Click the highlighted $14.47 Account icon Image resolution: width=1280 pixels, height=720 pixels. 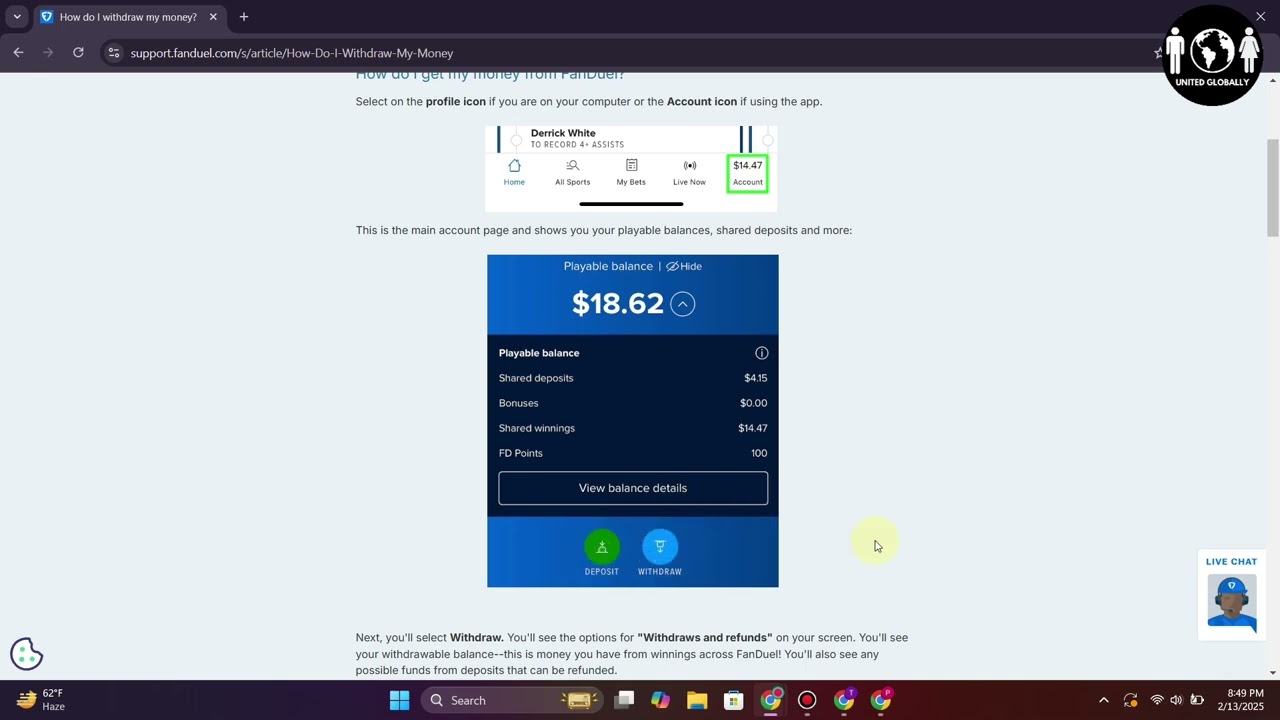748,172
